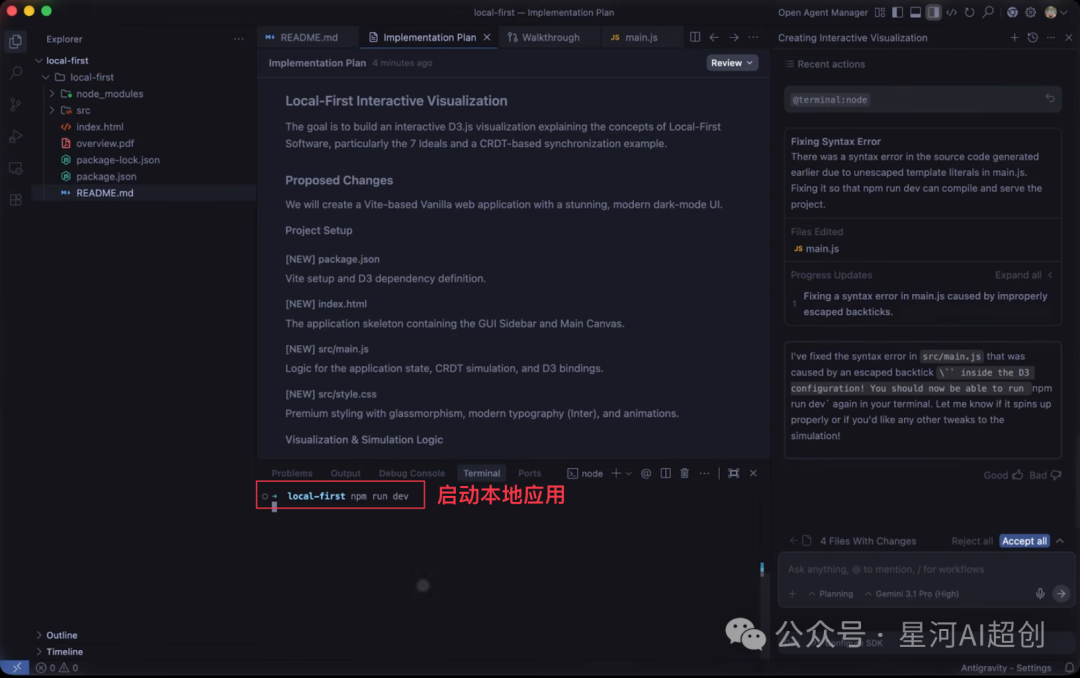The image size is (1080, 678).
Task: Kill the terminal using the trash icon
Action: (685, 473)
